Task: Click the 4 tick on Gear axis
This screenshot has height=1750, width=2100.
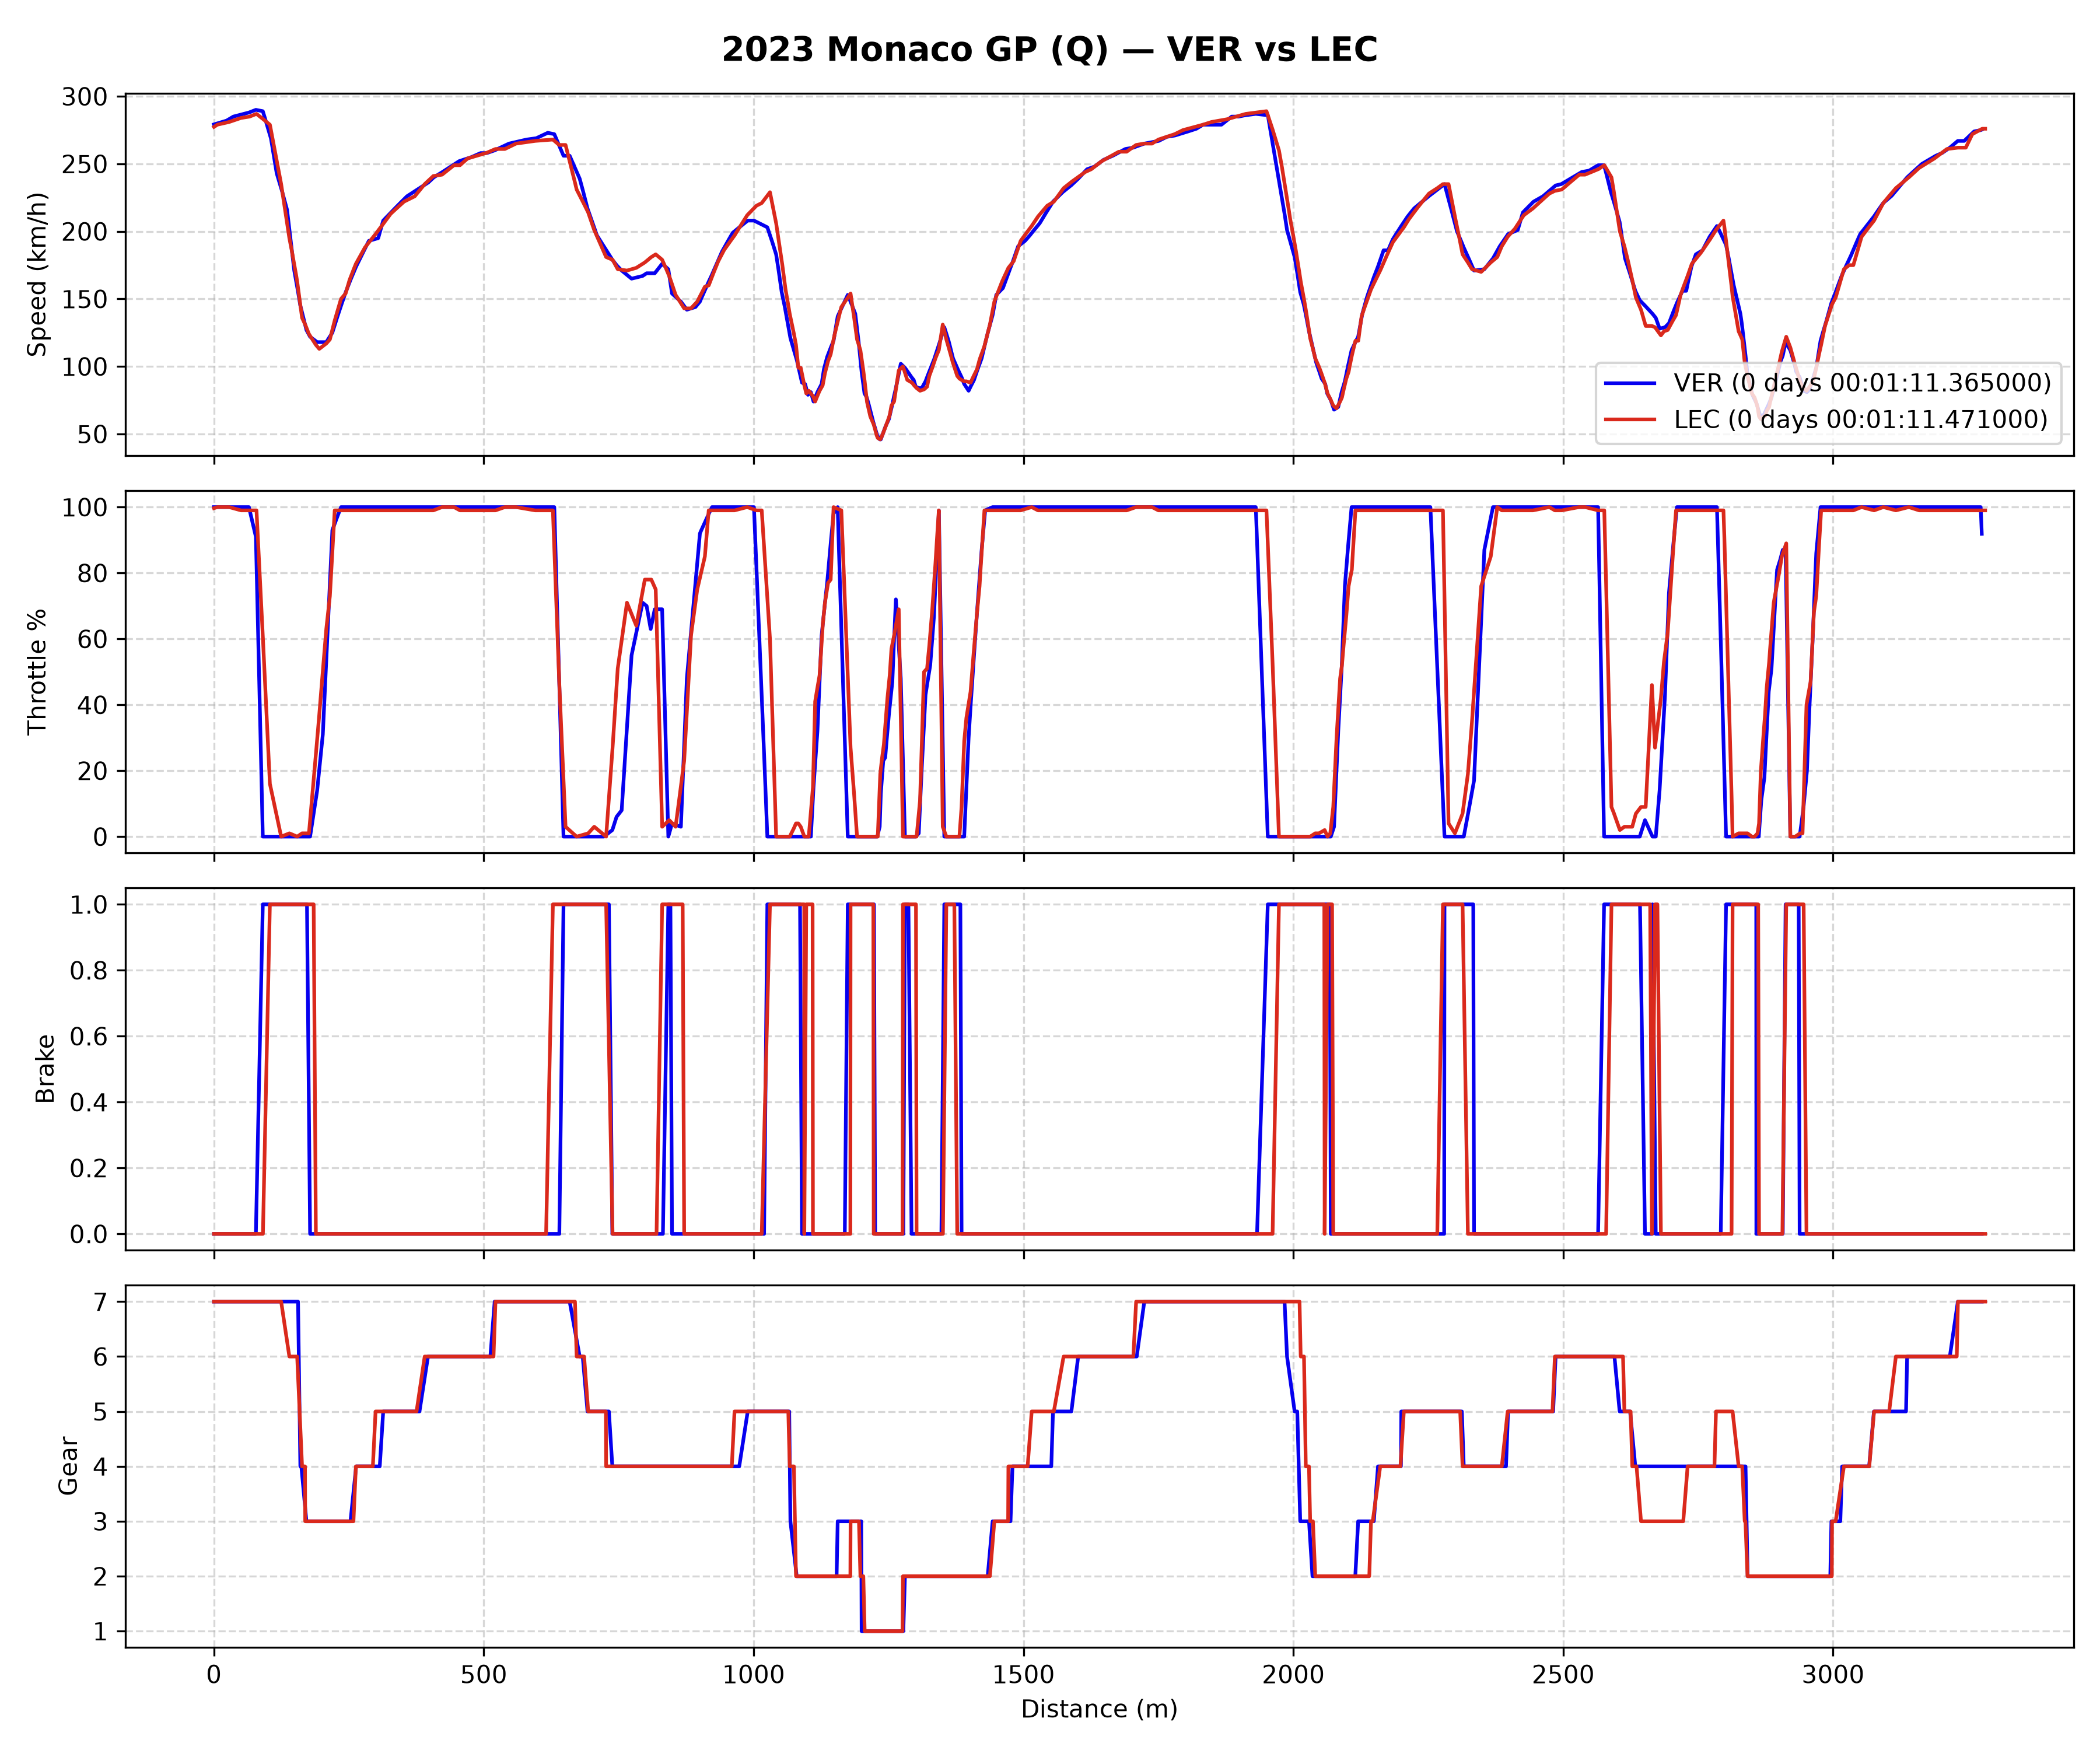Action: pyautogui.click(x=101, y=1467)
